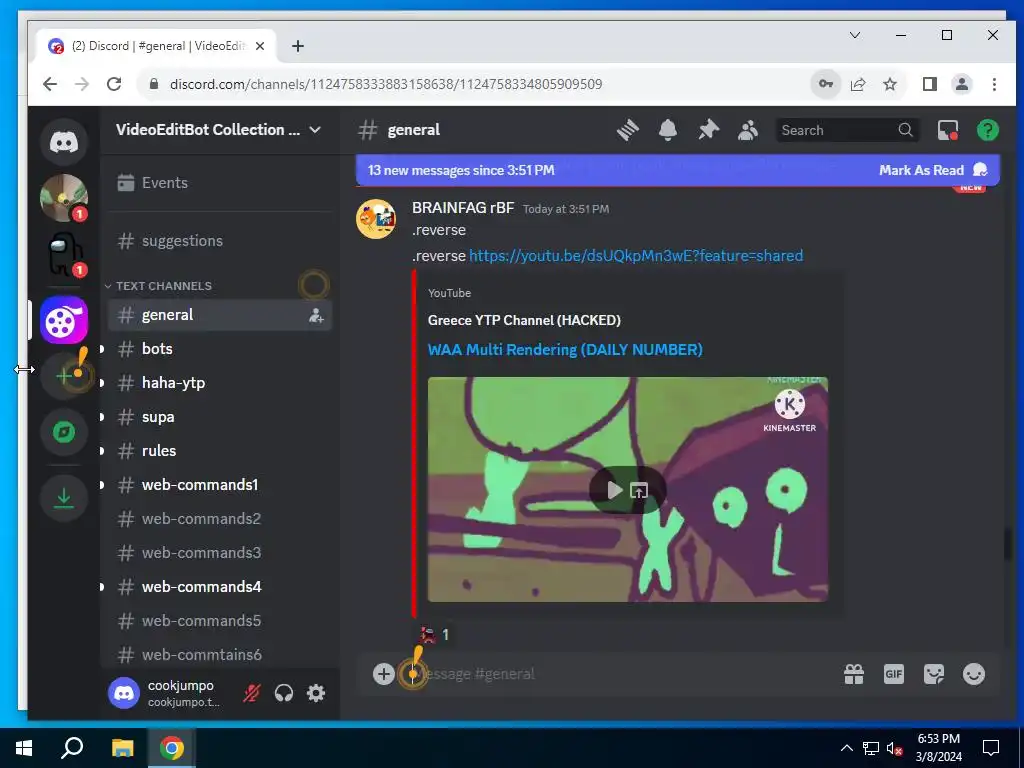Click BRAINFAG rBF username
Image resolution: width=1024 pixels, height=768 pixels.
tap(462, 208)
